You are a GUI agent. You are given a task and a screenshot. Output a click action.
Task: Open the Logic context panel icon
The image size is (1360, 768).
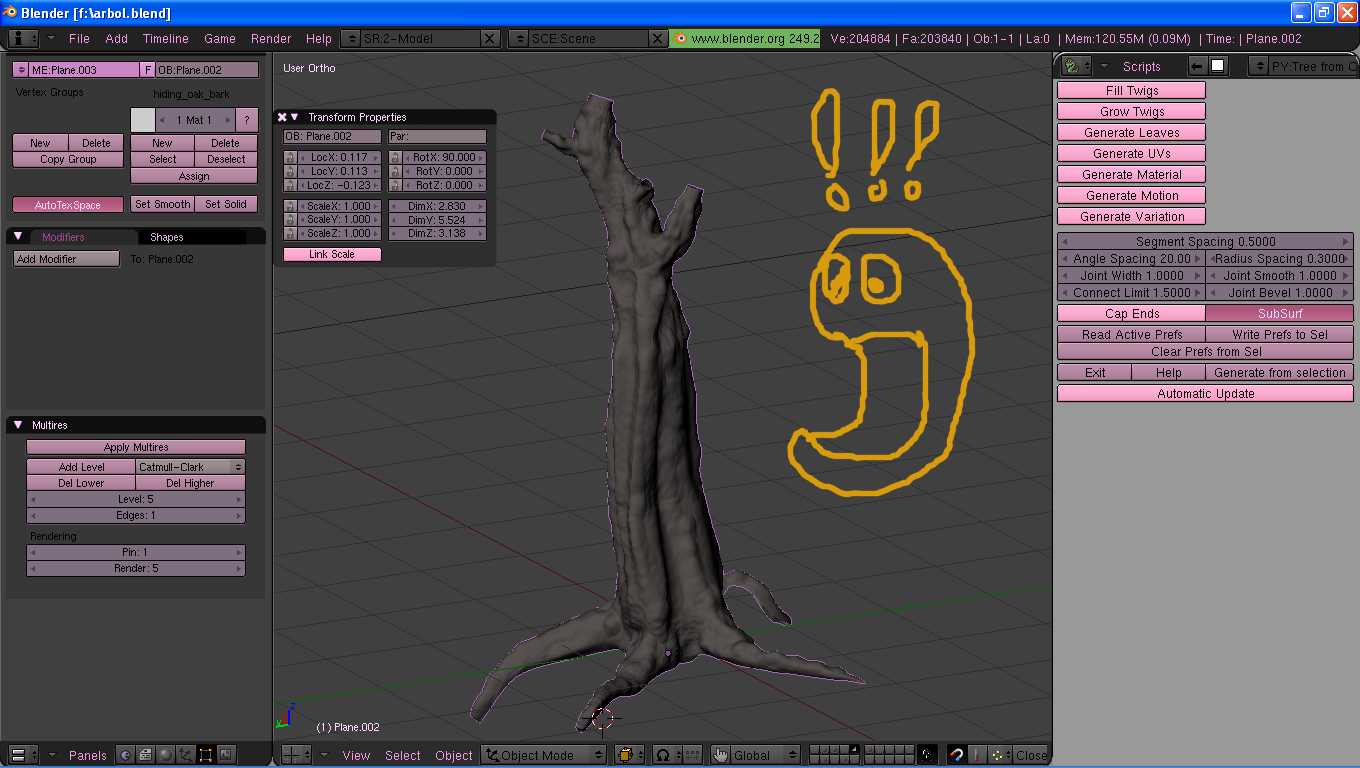click(x=126, y=755)
